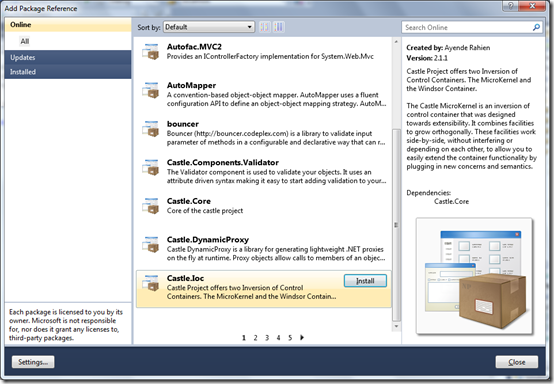
Task: Go to results page 1
Action: click(244, 338)
